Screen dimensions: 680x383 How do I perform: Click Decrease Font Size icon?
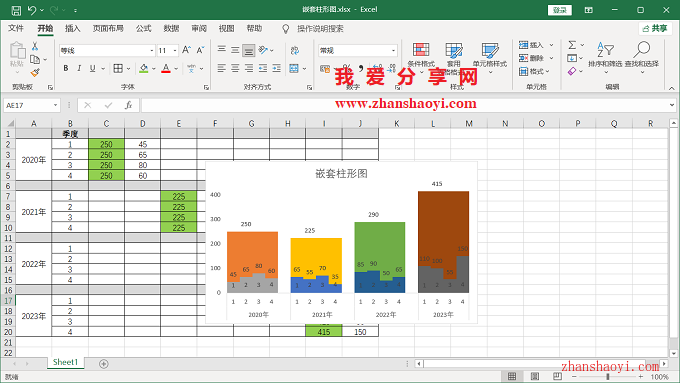tap(200, 50)
